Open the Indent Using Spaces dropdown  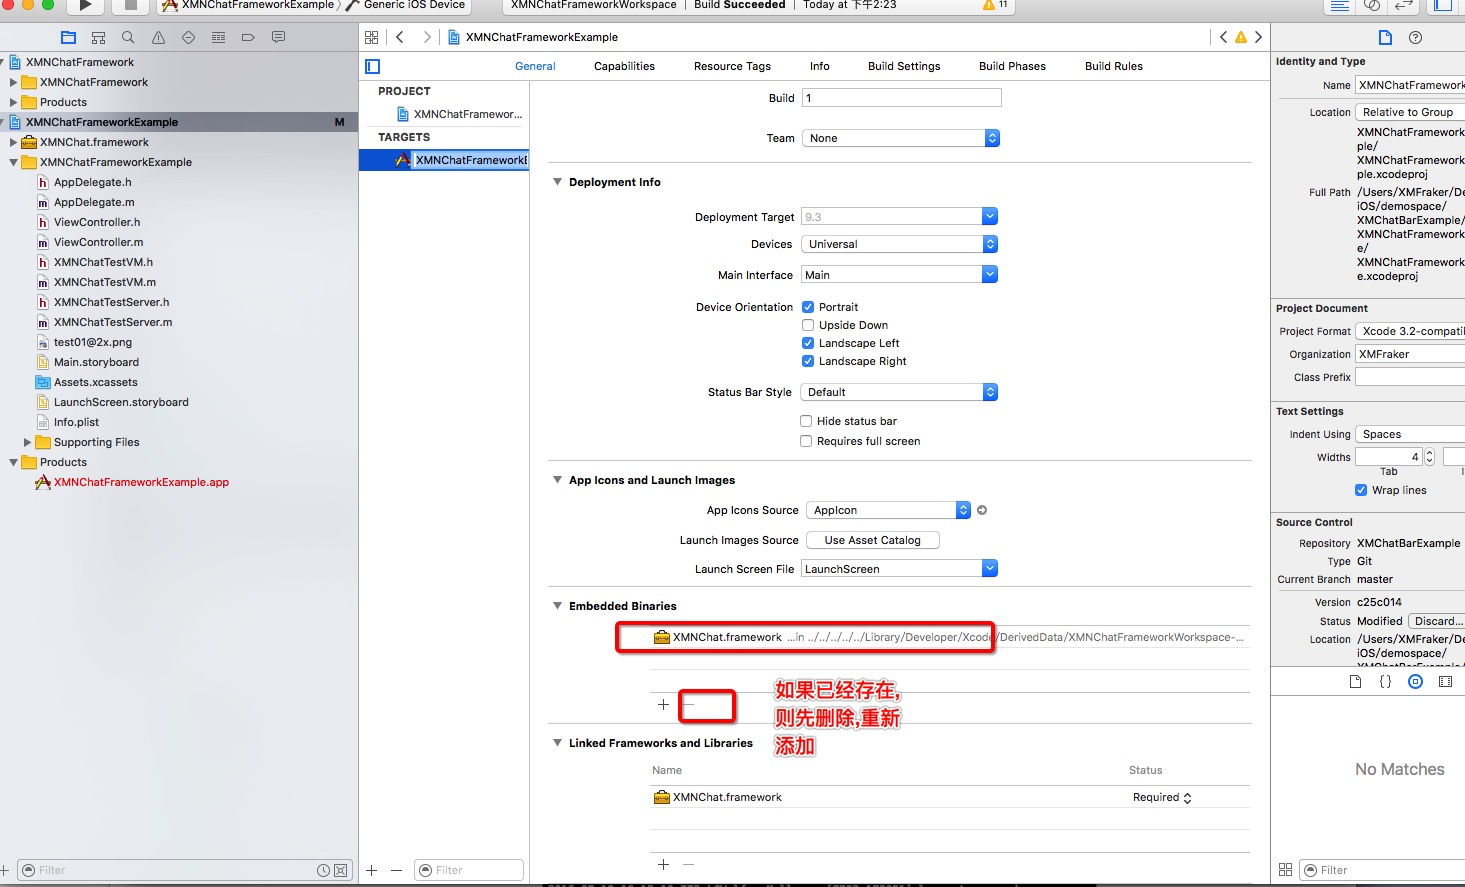(1410, 434)
